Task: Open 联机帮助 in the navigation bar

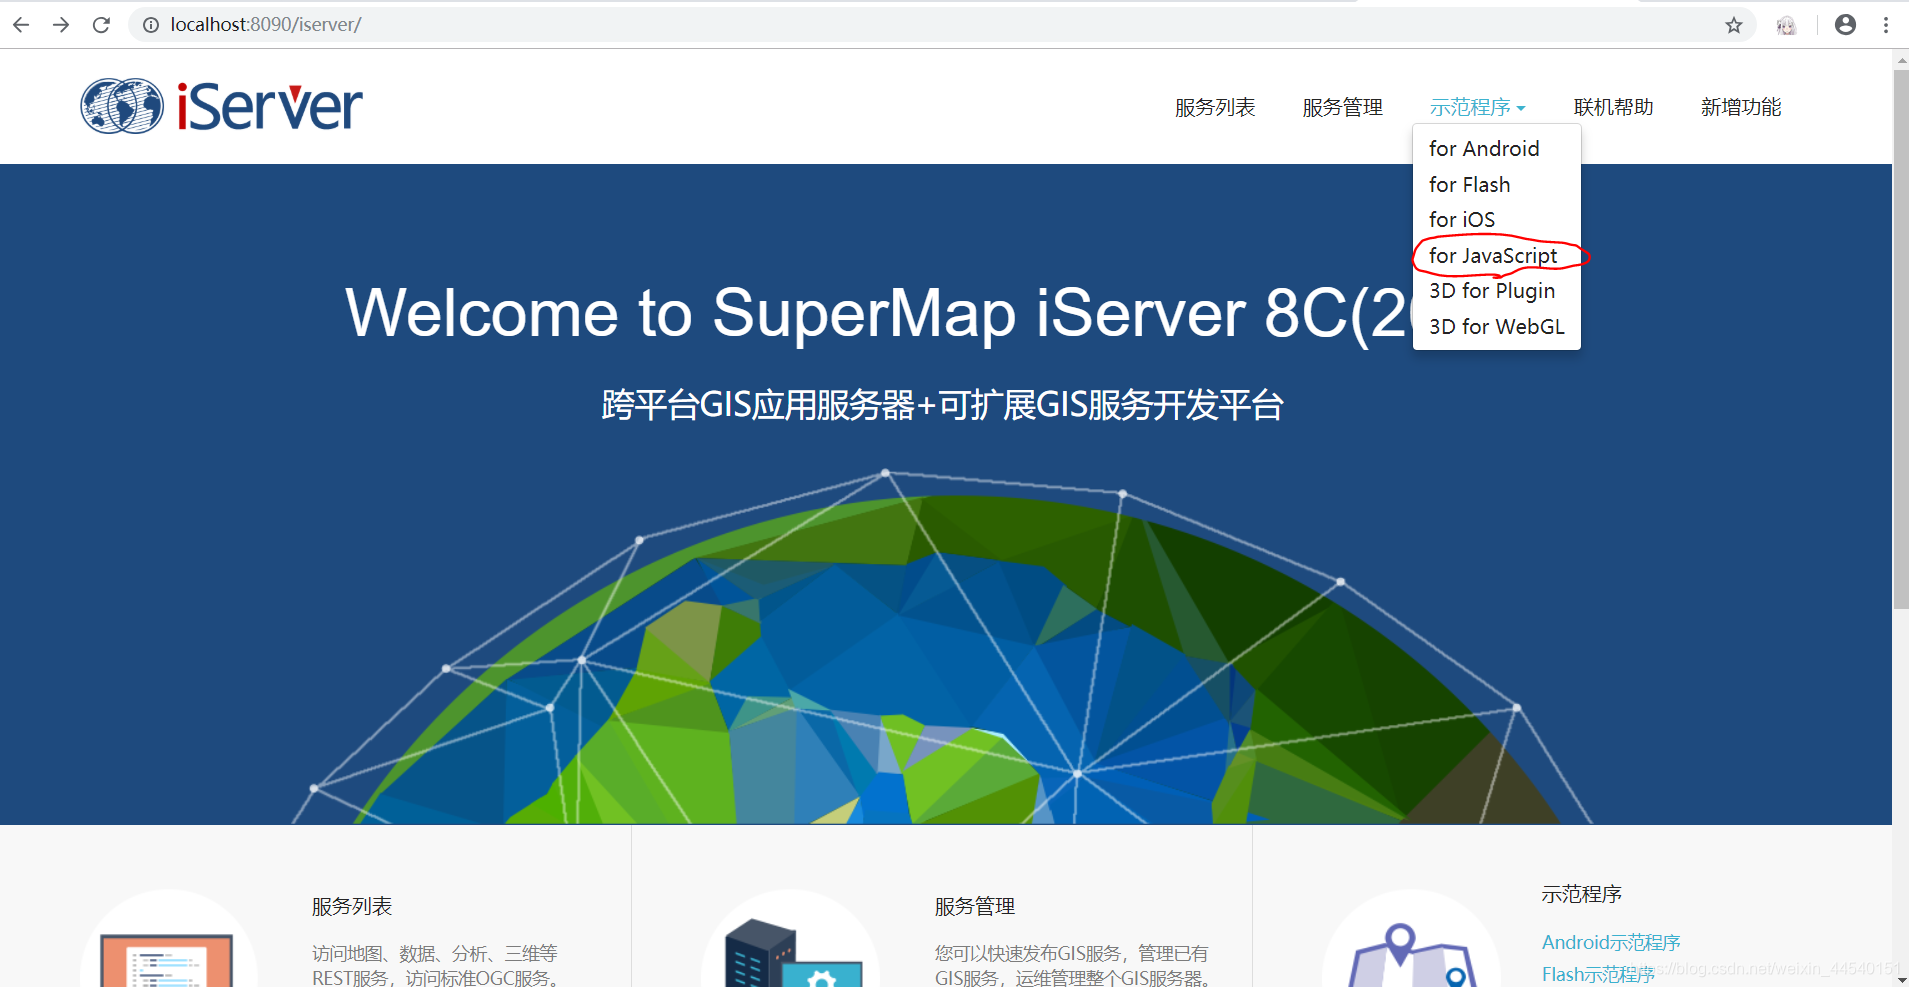Action: (1613, 107)
